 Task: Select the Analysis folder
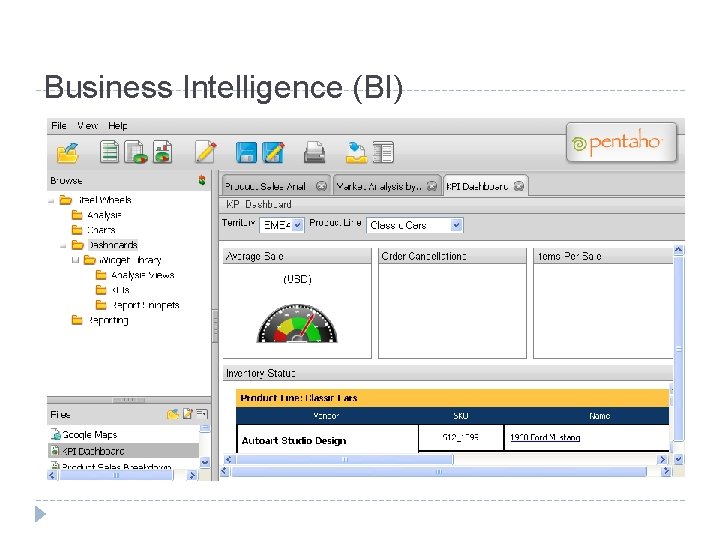coord(104,215)
